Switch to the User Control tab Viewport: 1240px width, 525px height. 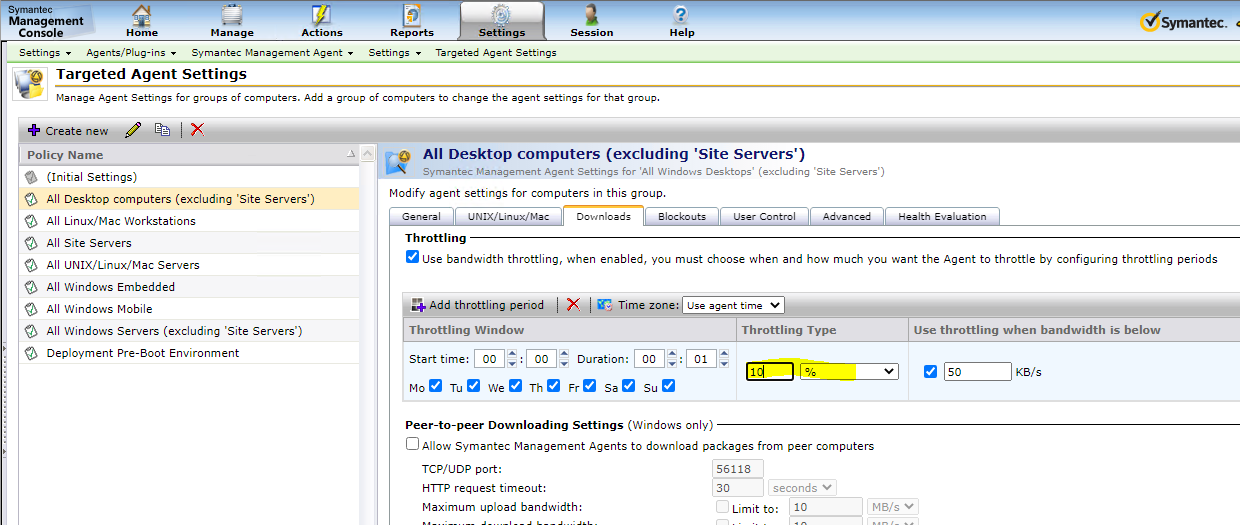764,216
